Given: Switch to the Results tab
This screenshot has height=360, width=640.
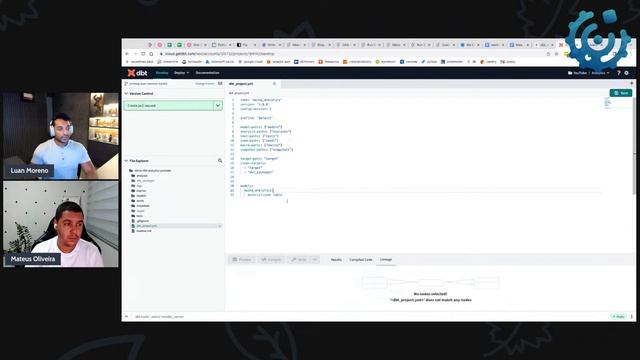Looking at the screenshot, I should [x=336, y=260].
